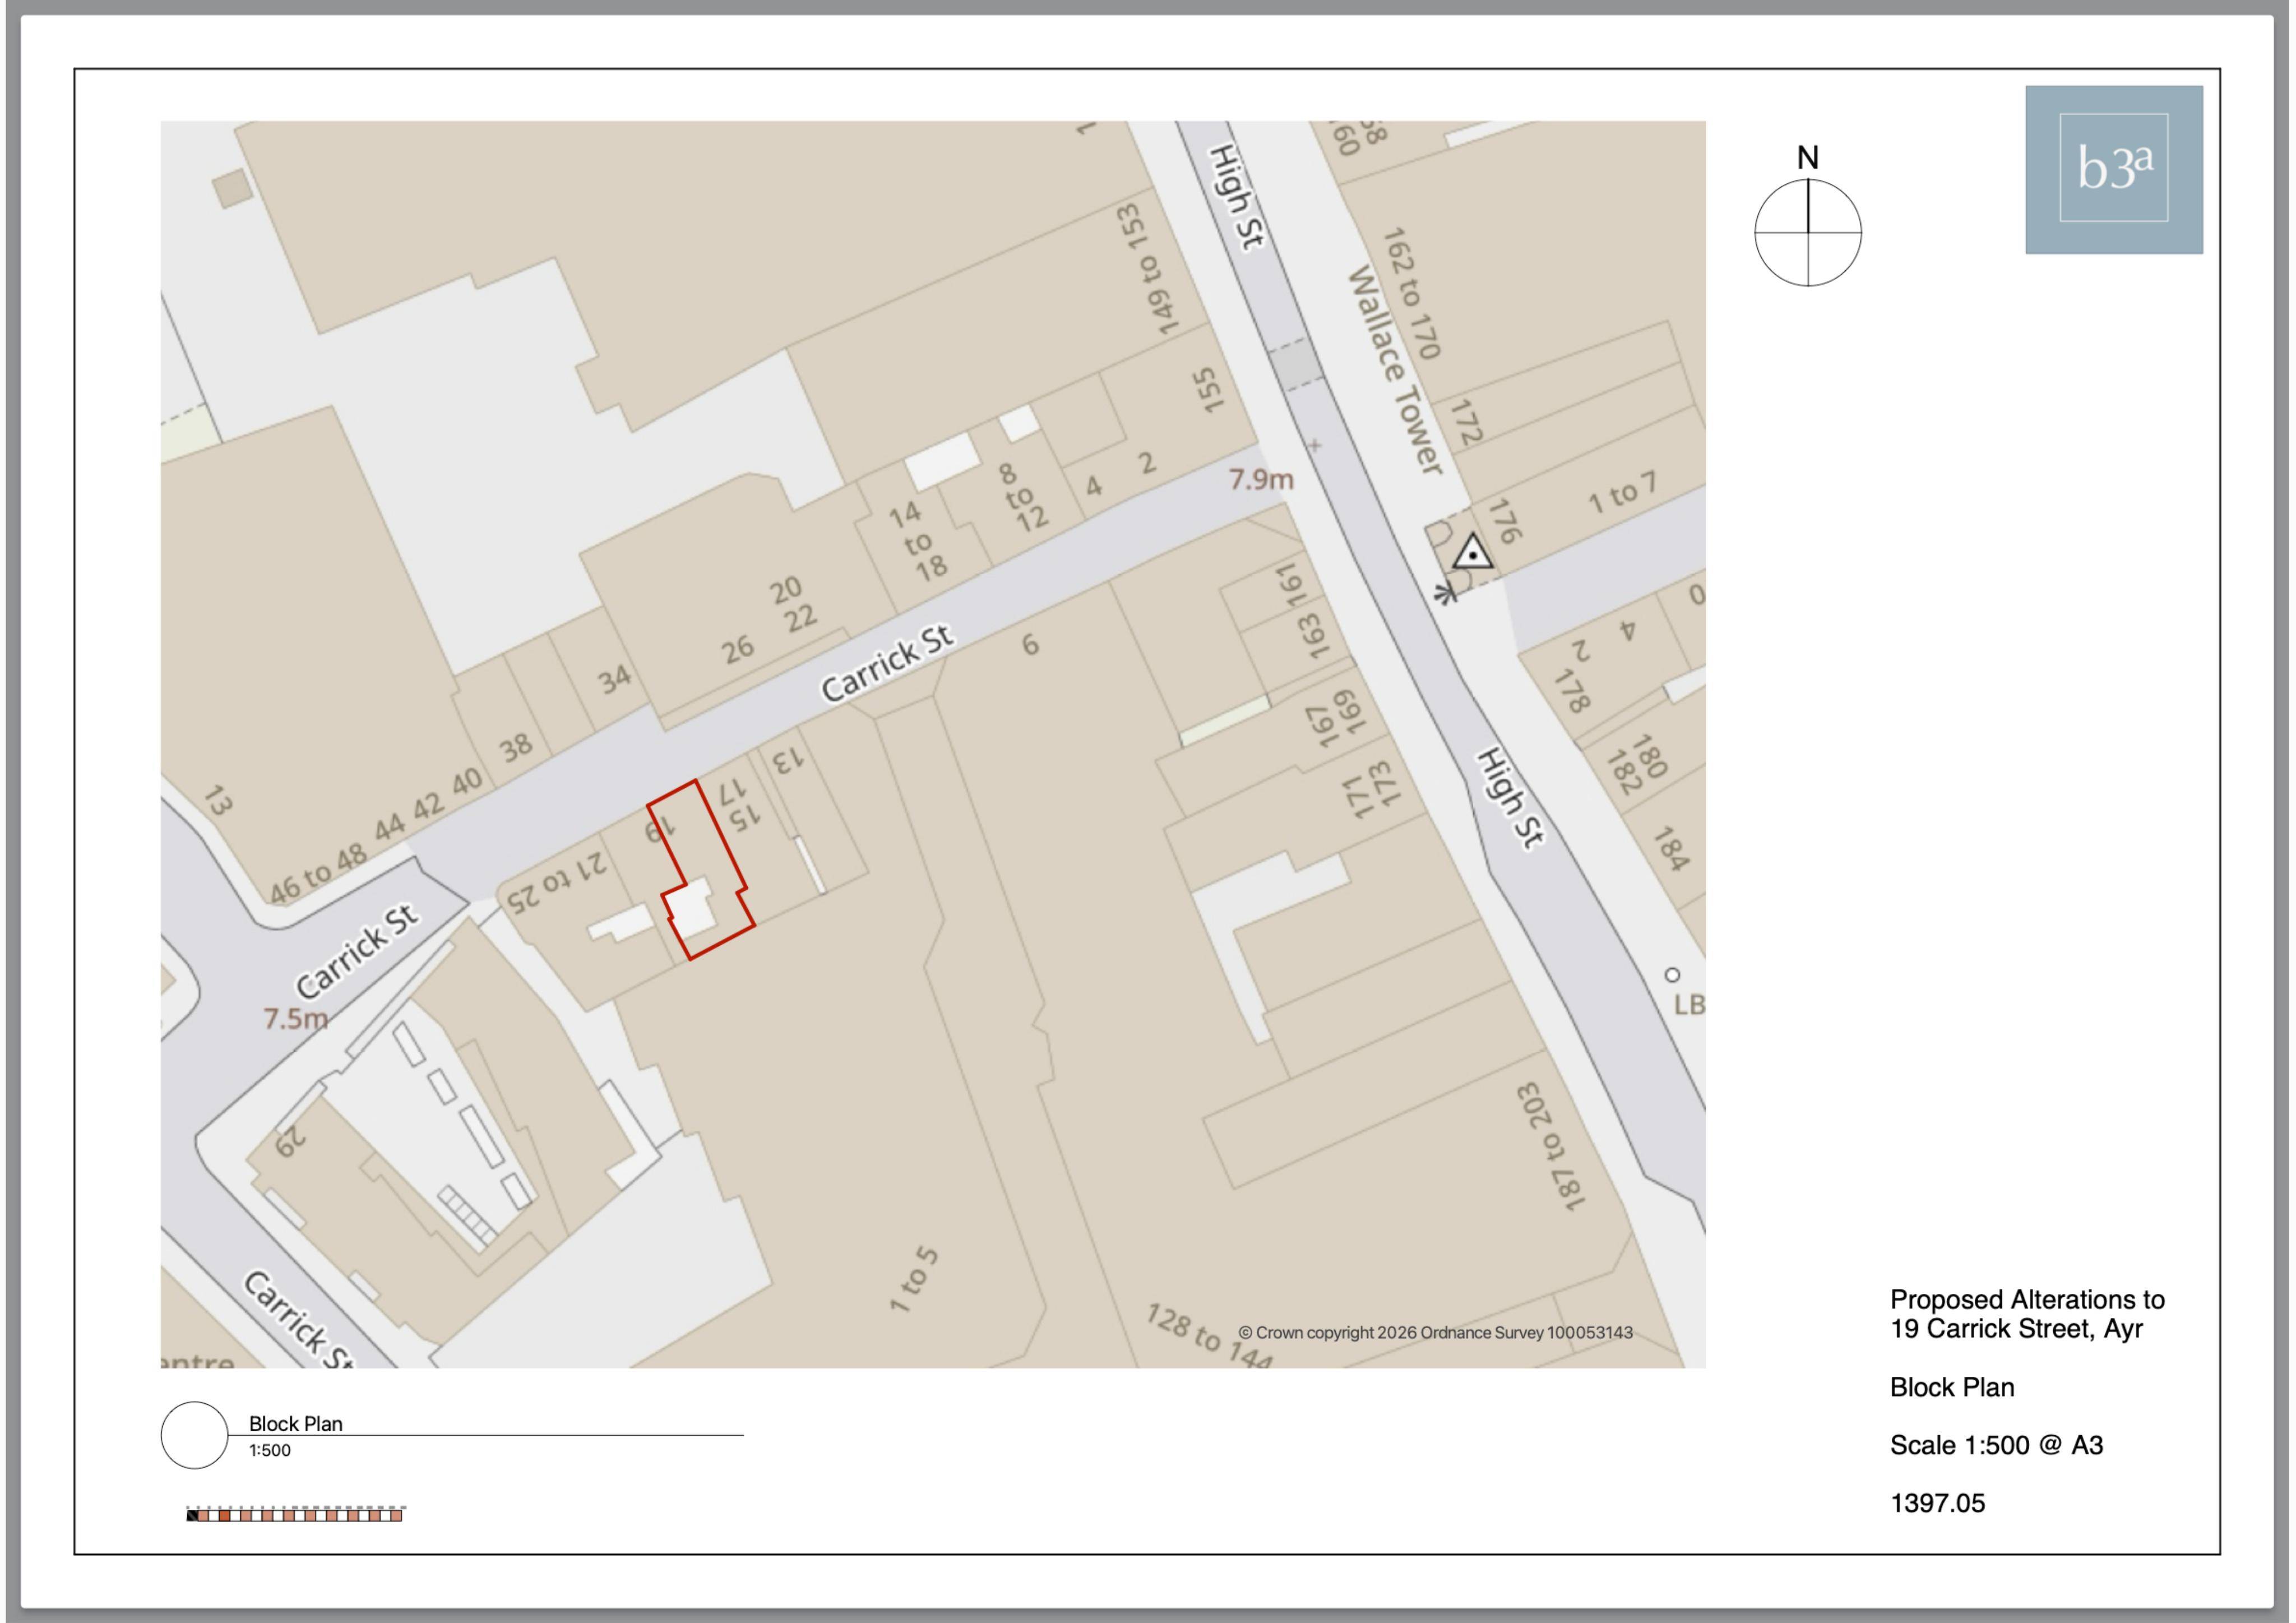Viewport: 2296px width, 1623px height.
Task: Select the 'Proposed Alterations to' title text
Action: (x=2027, y=1299)
